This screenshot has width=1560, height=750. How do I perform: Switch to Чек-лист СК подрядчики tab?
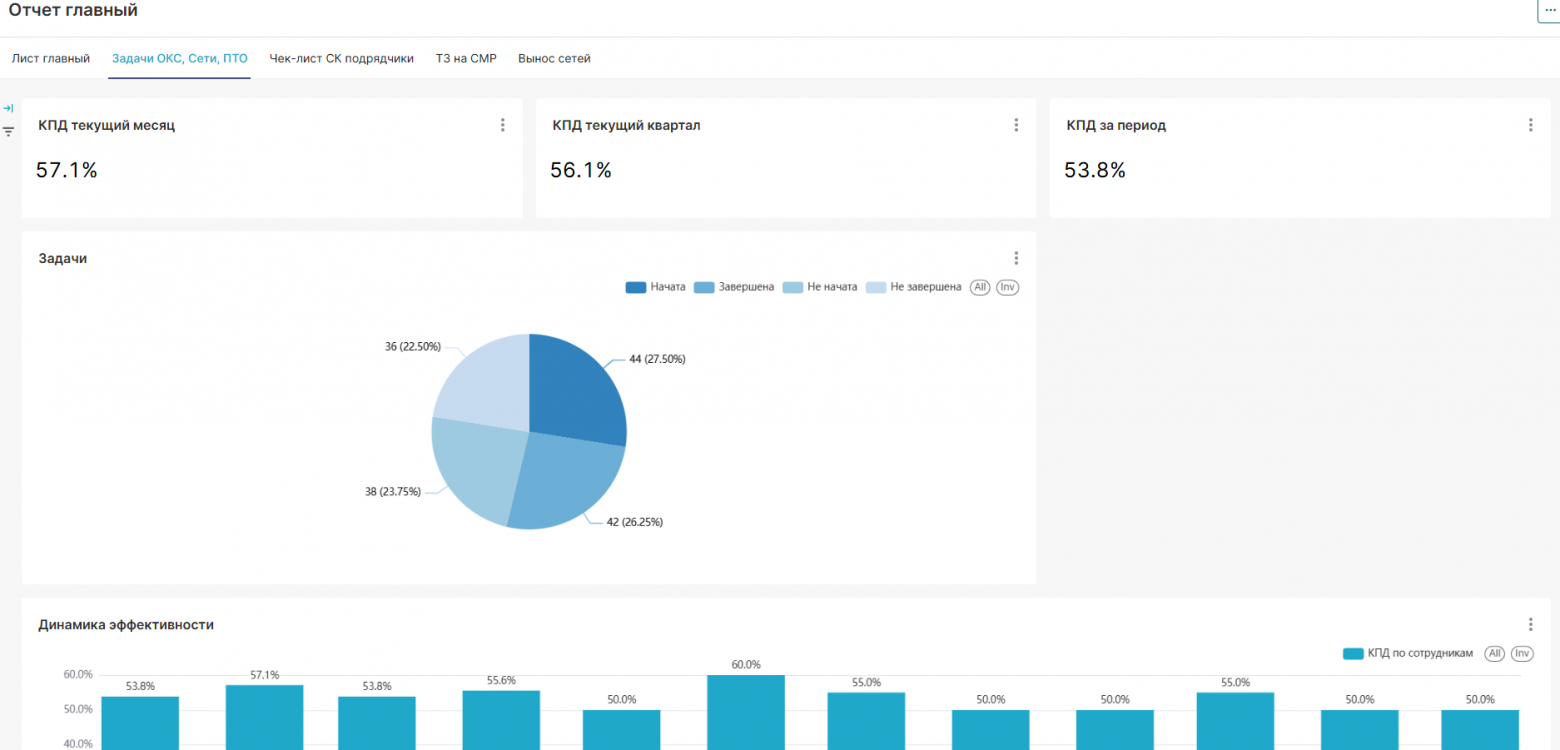[x=341, y=58]
